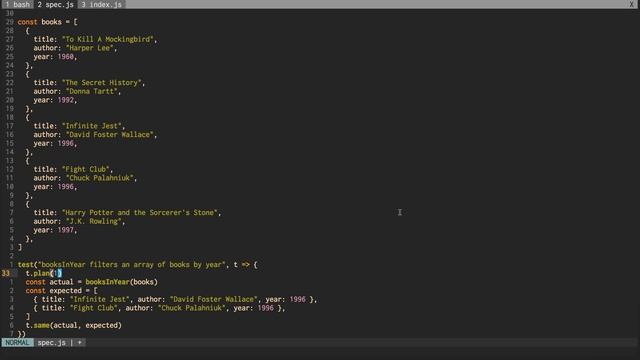Click "Chuck Palahniuk" in expected array
Viewport: 640px width, 360px height.
[x=192, y=308]
